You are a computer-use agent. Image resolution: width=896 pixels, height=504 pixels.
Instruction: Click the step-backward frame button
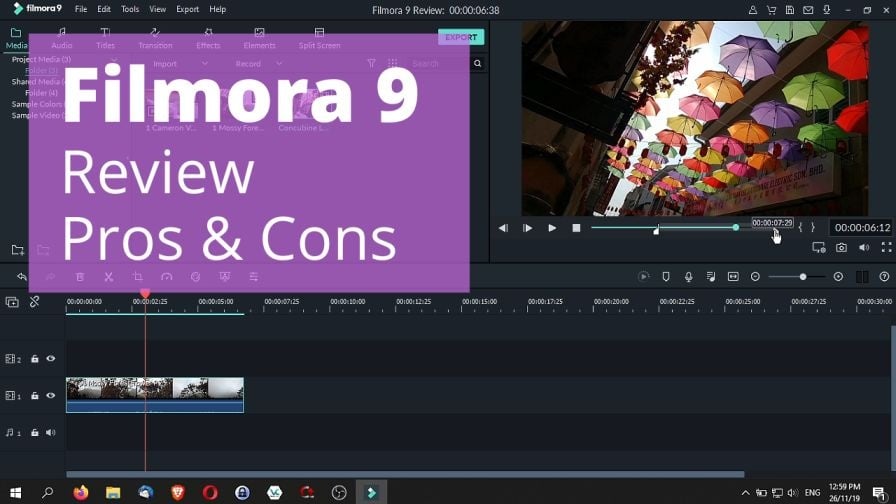tap(503, 227)
